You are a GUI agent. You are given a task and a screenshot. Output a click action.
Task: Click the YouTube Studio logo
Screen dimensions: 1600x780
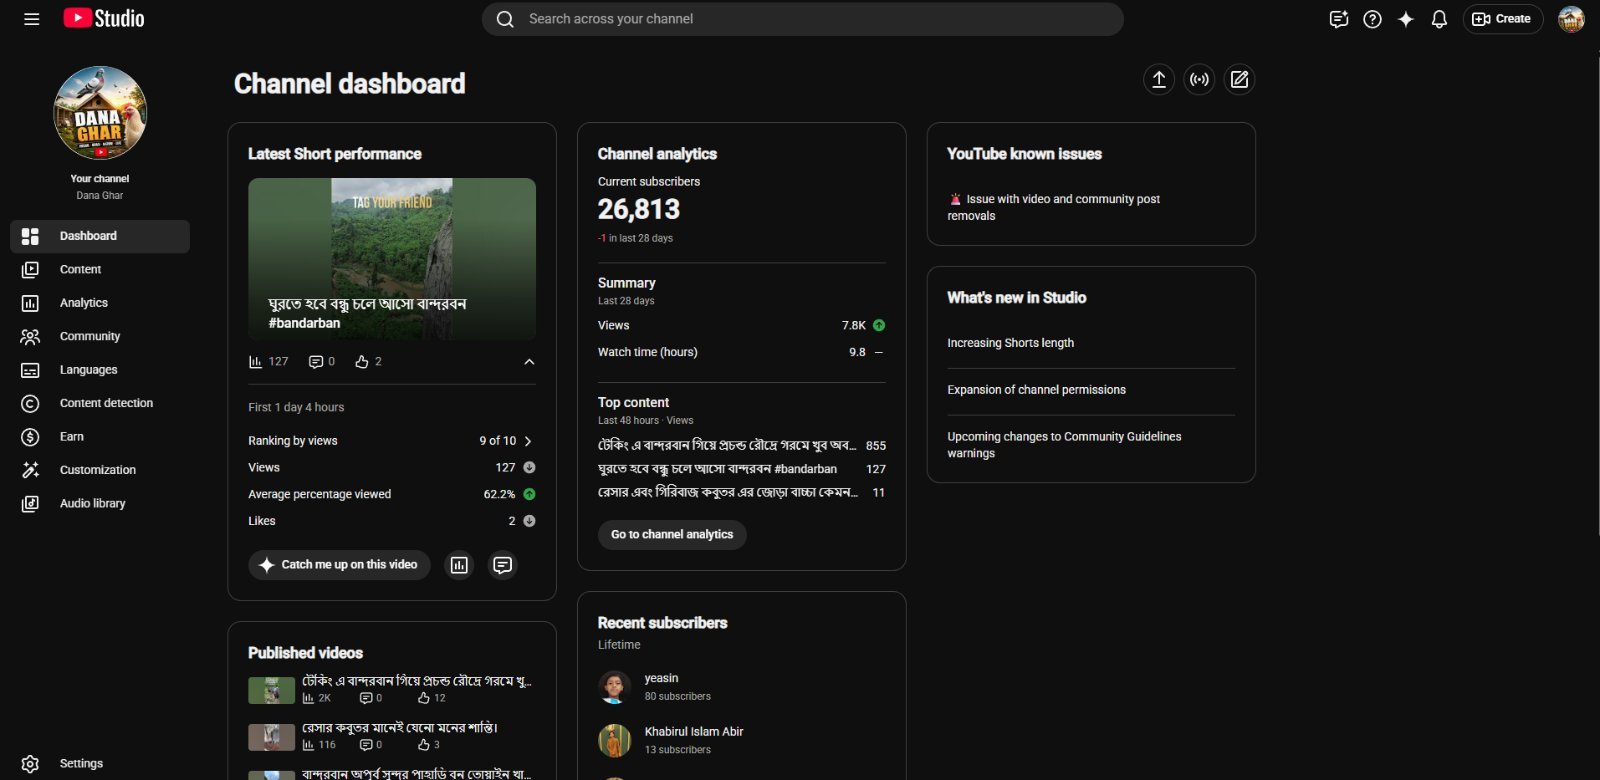(104, 18)
